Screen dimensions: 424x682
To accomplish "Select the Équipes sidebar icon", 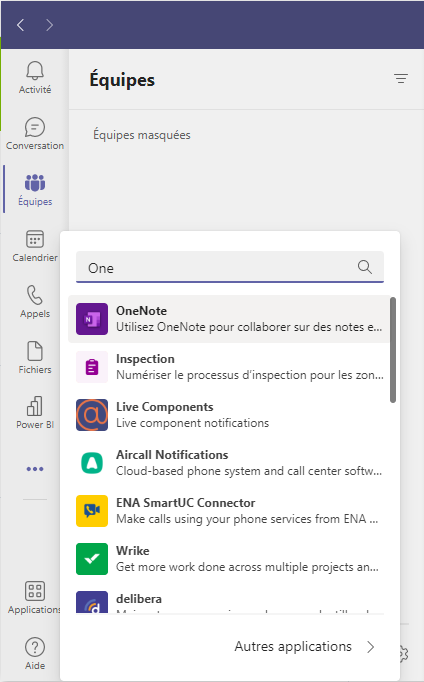I will point(35,183).
